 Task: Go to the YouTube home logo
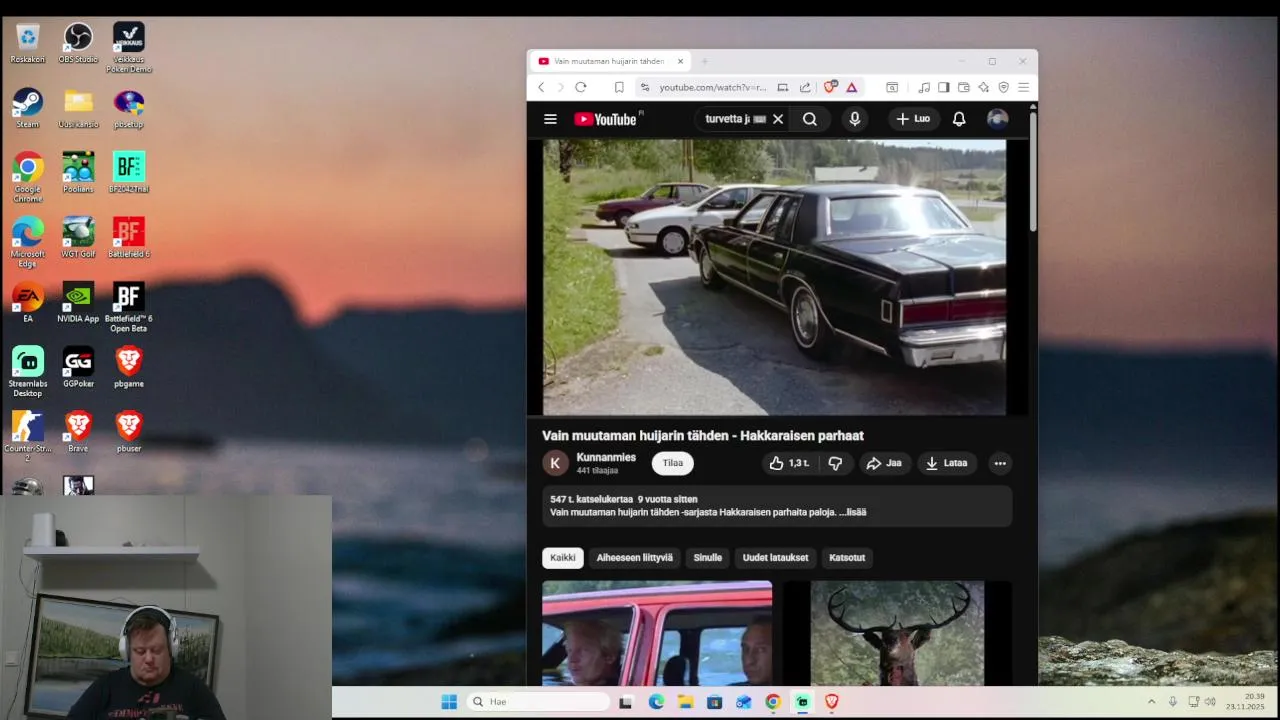[606, 119]
